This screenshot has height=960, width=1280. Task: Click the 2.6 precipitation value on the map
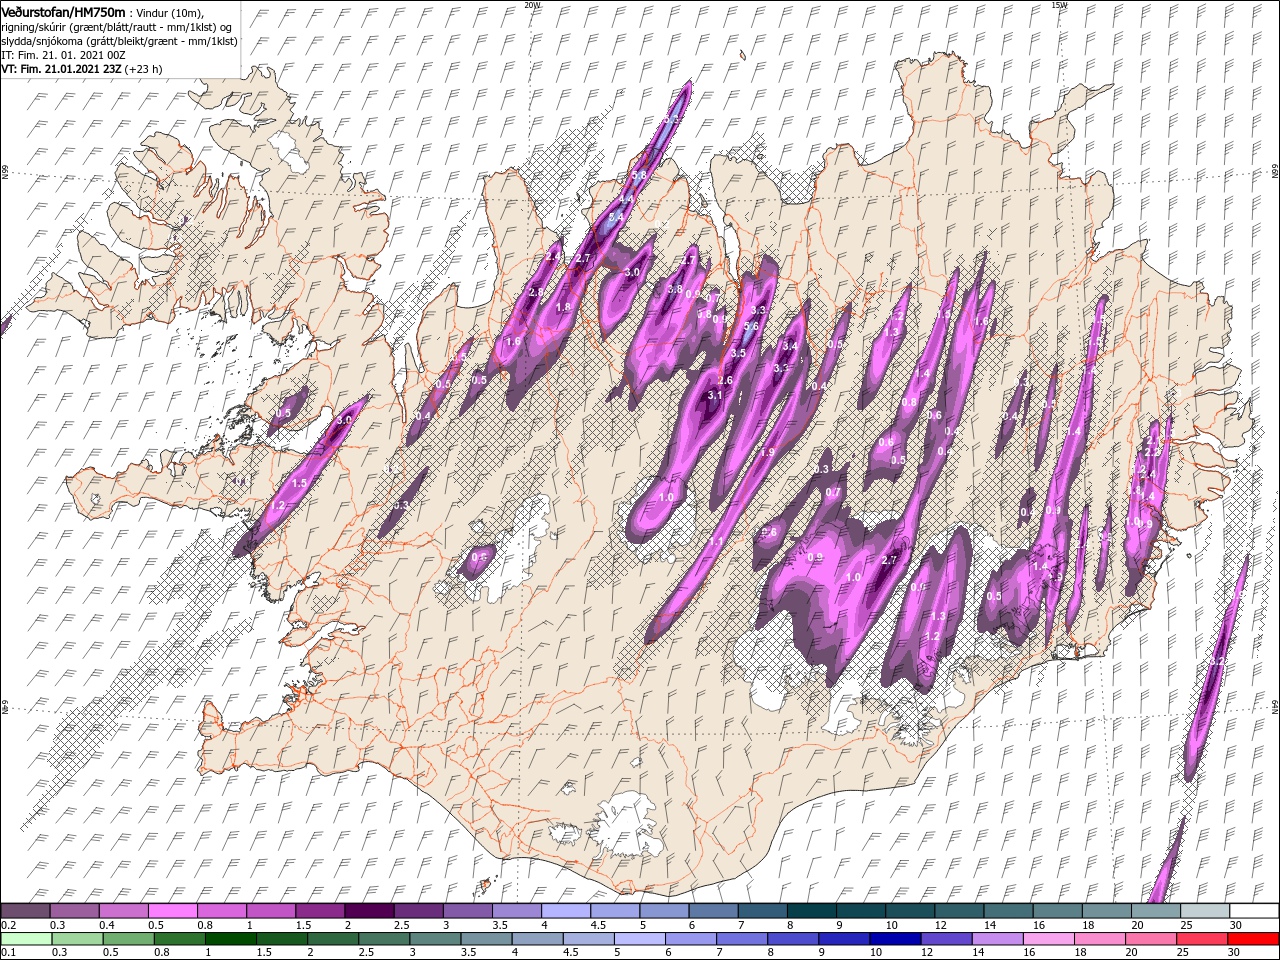725,380
